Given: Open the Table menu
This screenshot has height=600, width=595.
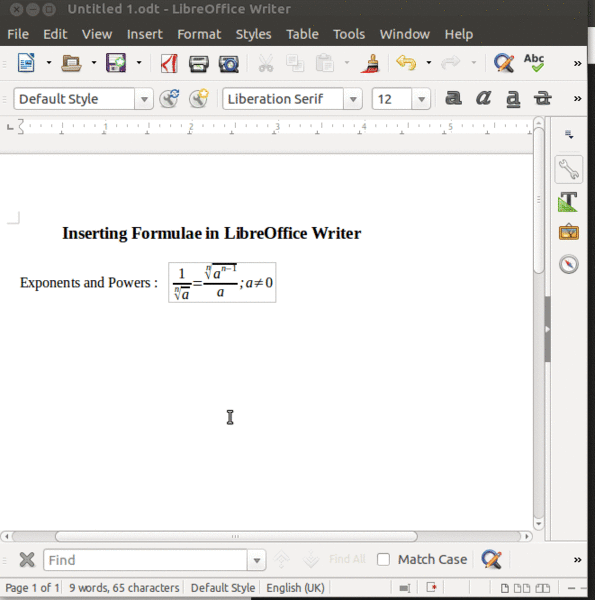Looking at the screenshot, I should [x=302, y=34].
